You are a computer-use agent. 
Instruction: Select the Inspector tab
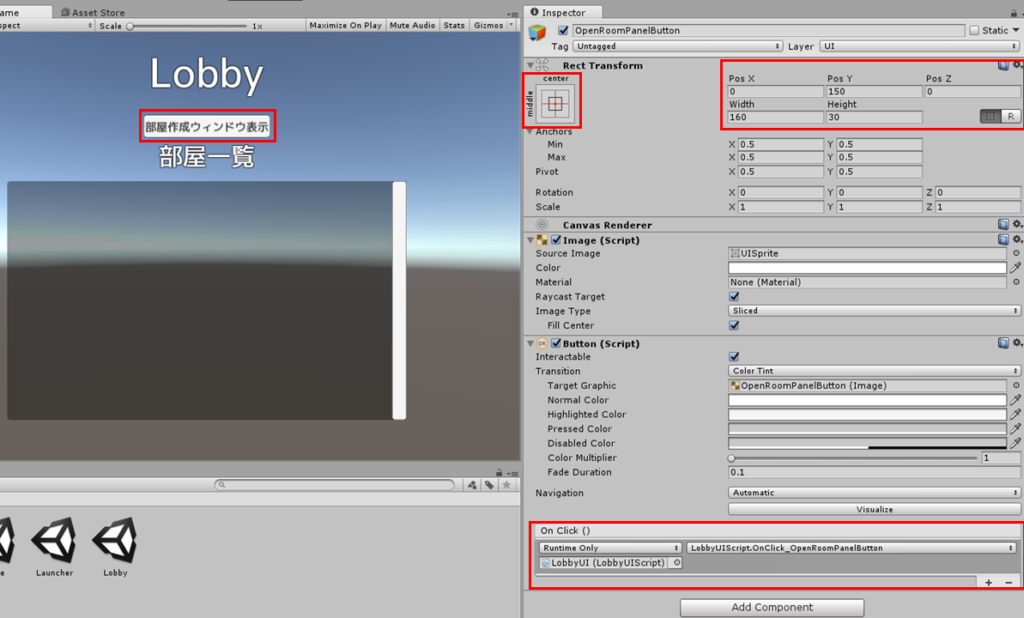(x=562, y=12)
